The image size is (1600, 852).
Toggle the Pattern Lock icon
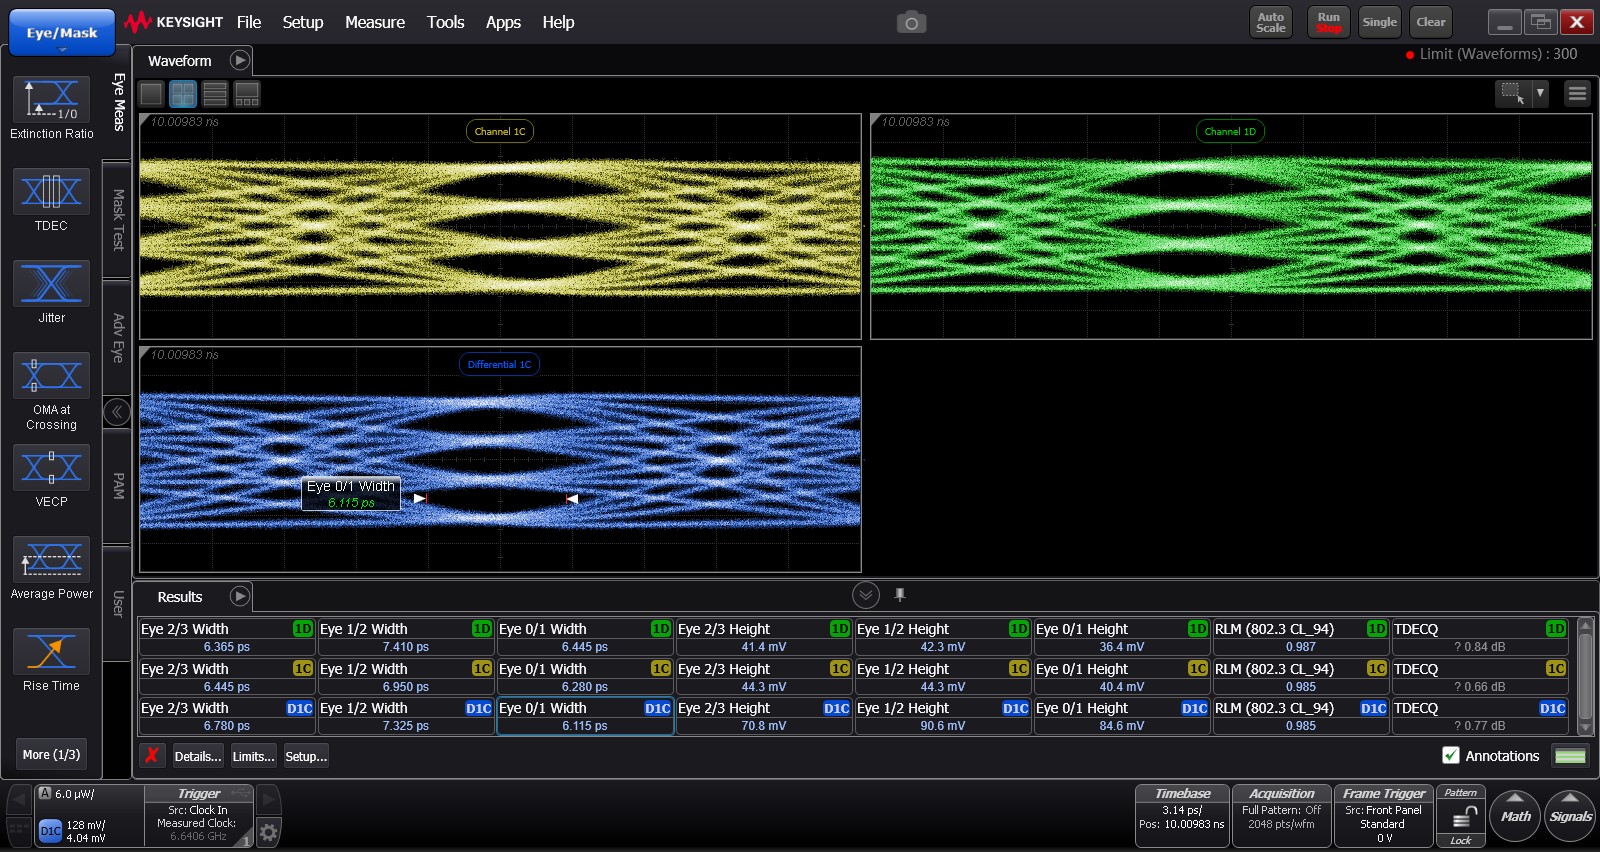(x=1461, y=818)
